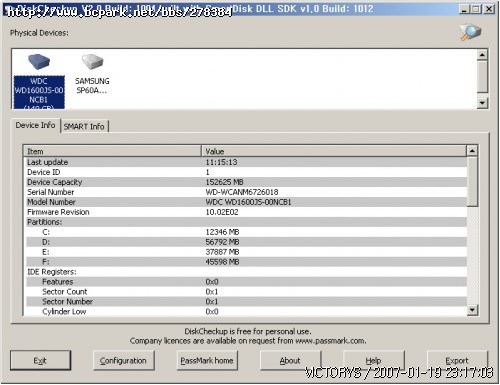Select the Cylinder Low row

pos(247,311)
